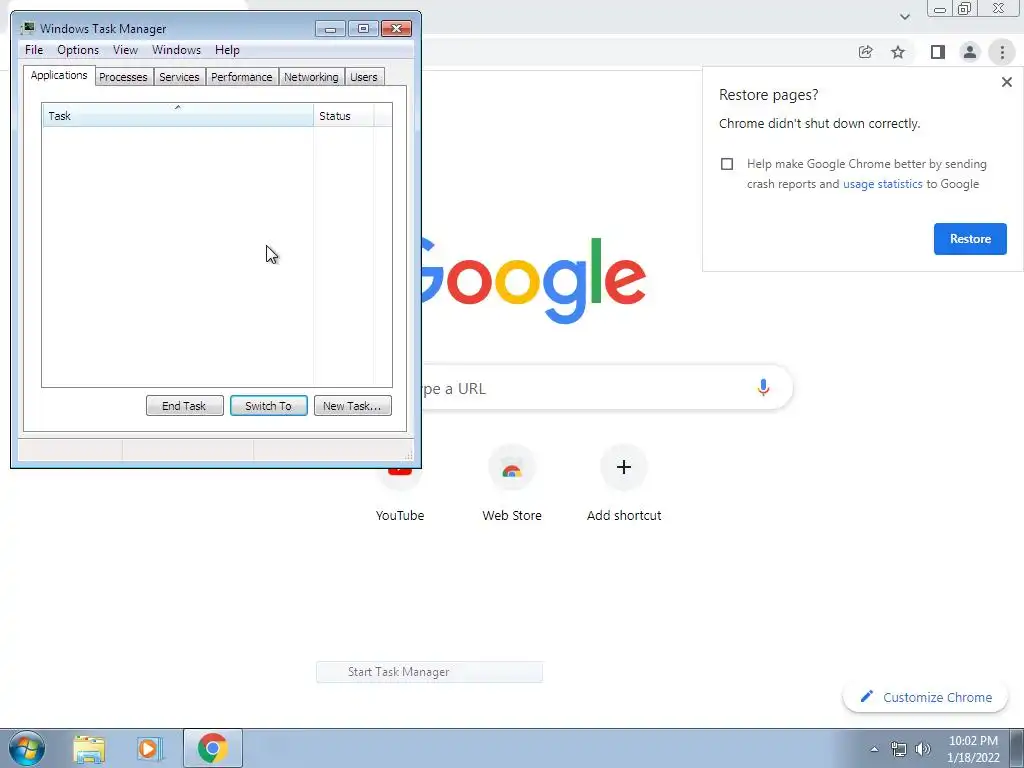Switch to the Networking tab
Image resolution: width=1024 pixels, height=768 pixels.
click(311, 77)
